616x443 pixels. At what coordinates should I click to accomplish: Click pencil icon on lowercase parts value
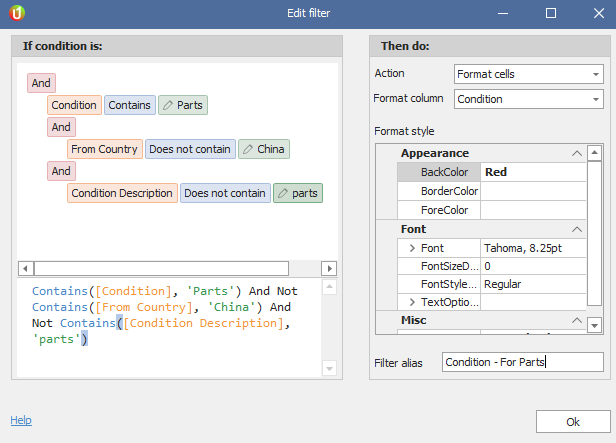[x=283, y=193]
